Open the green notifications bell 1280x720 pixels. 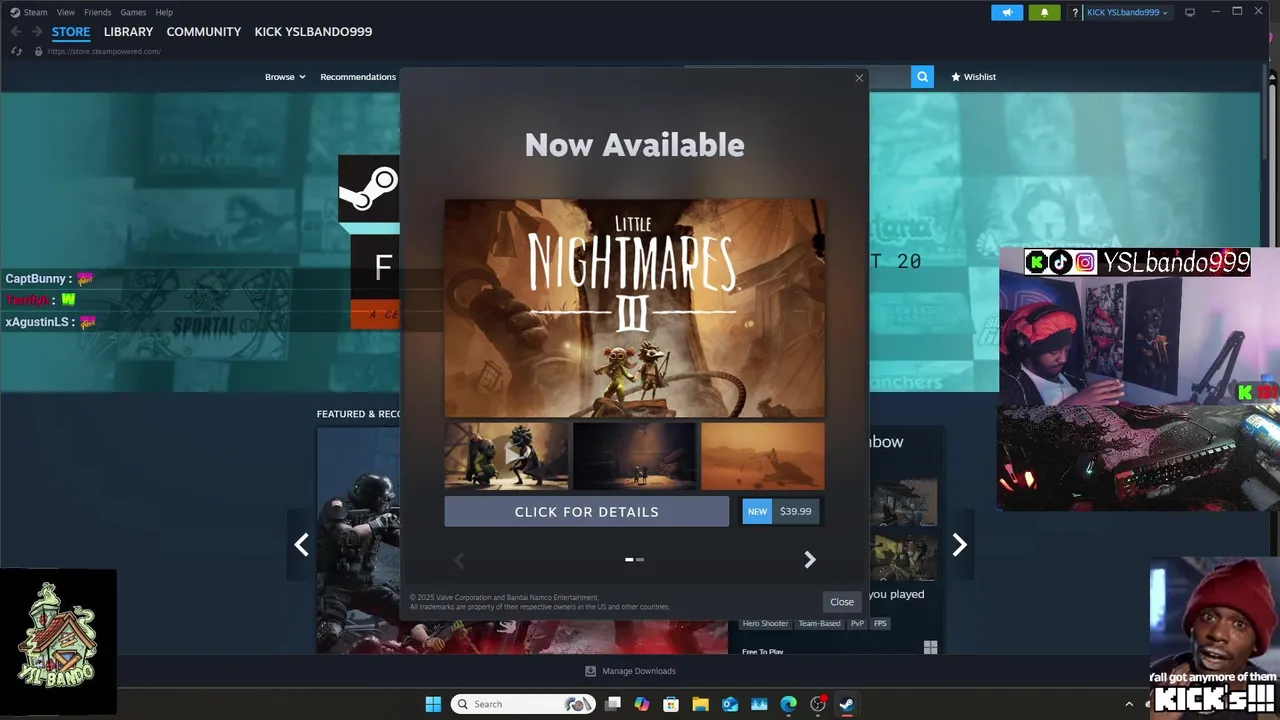click(x=1044, y=12)
